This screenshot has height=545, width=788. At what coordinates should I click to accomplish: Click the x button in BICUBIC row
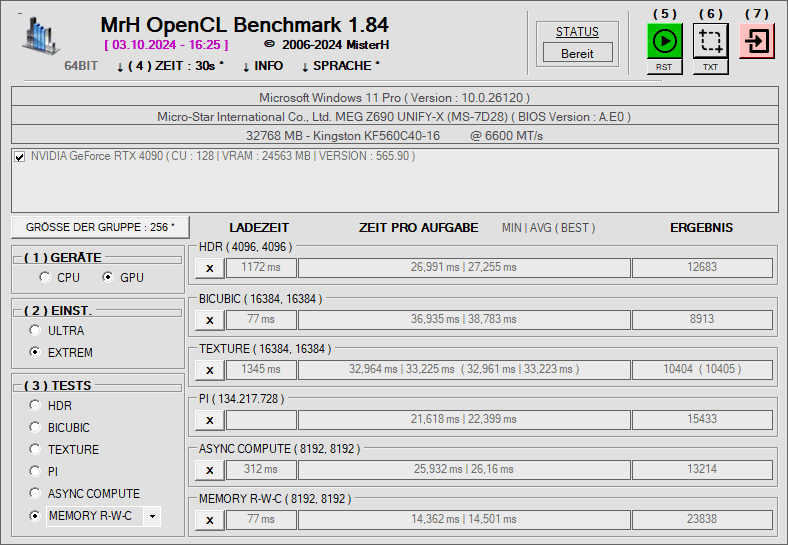(x=210, y=320)
